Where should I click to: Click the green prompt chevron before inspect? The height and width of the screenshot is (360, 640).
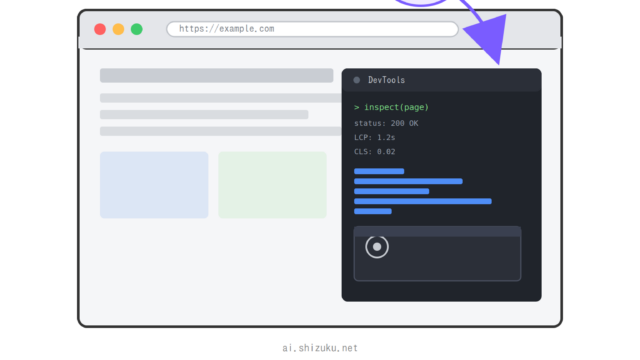(357, 107)
